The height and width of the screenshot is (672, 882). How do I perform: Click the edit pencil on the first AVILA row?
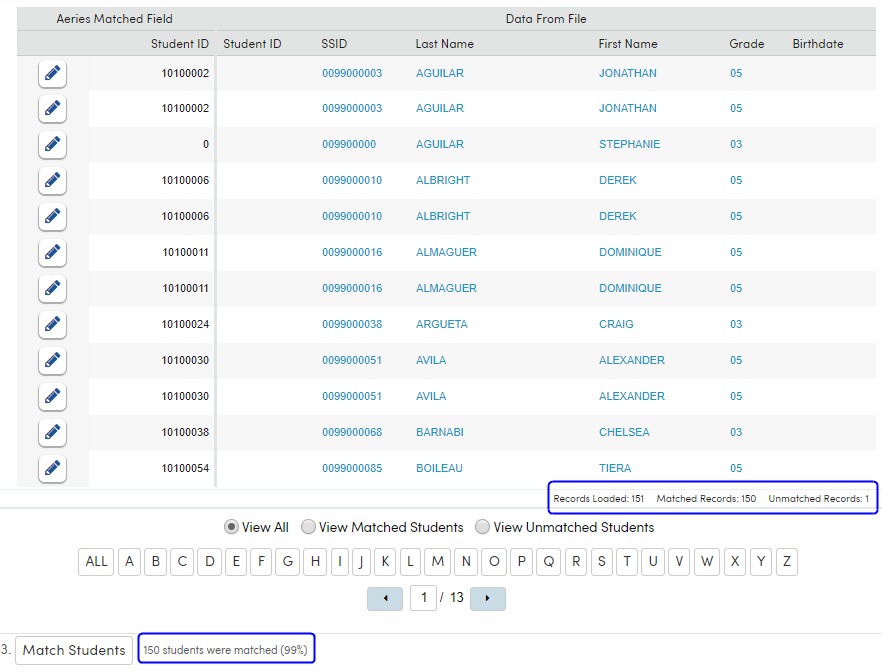coord(52,361)
